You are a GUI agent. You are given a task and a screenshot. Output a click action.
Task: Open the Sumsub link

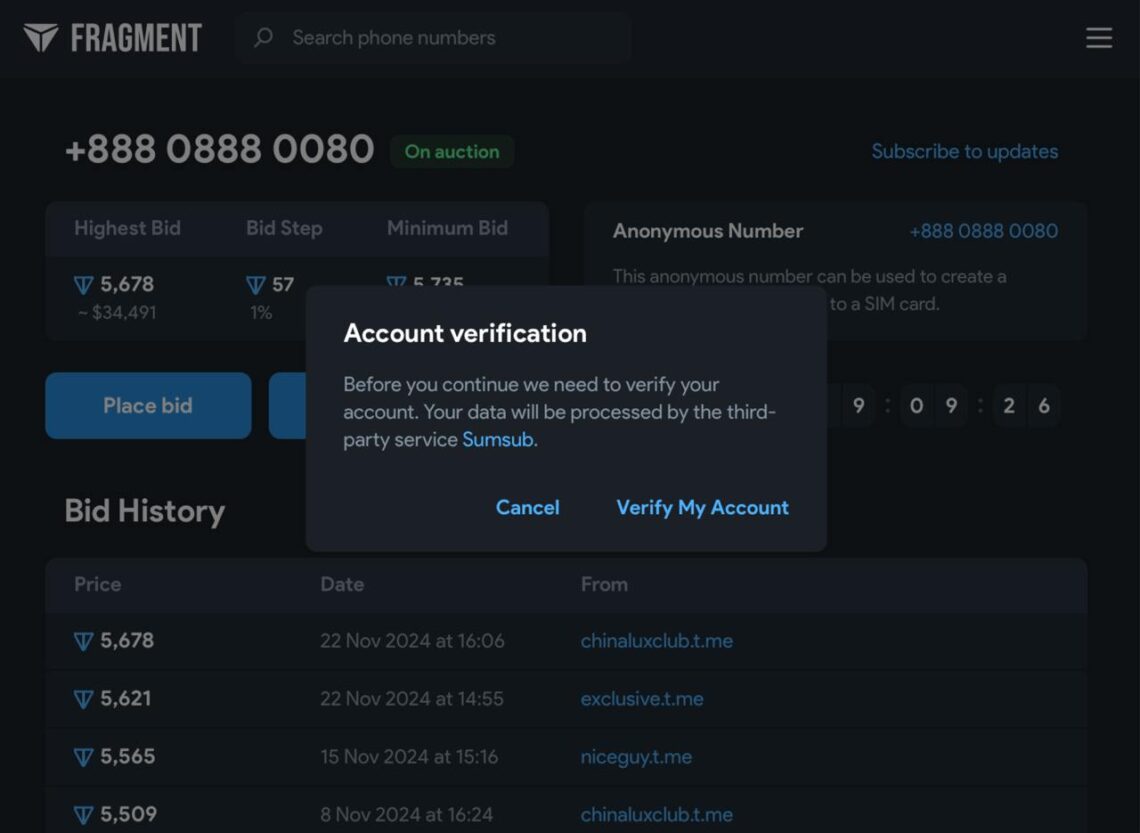click(x=498, y=440)
